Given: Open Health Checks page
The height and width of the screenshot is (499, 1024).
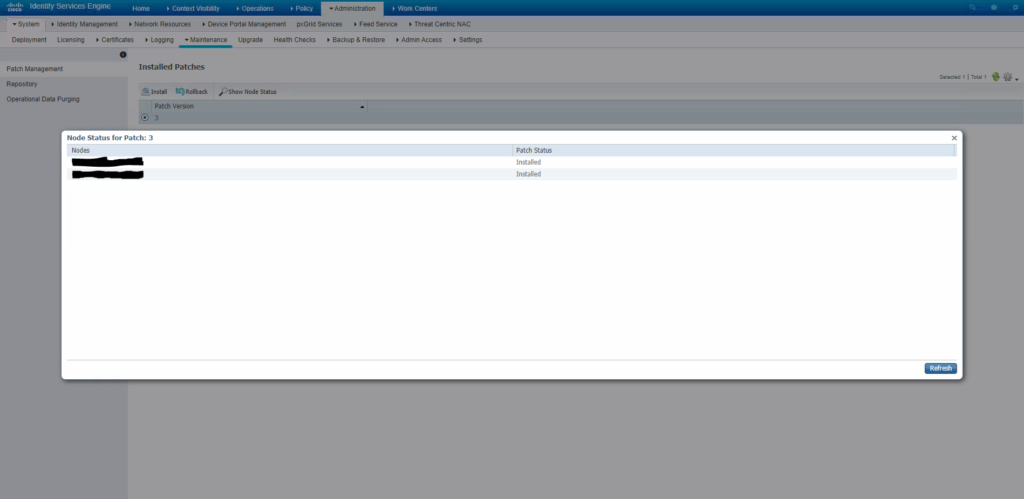Looking at the screenshot, I should coord(295,40).
